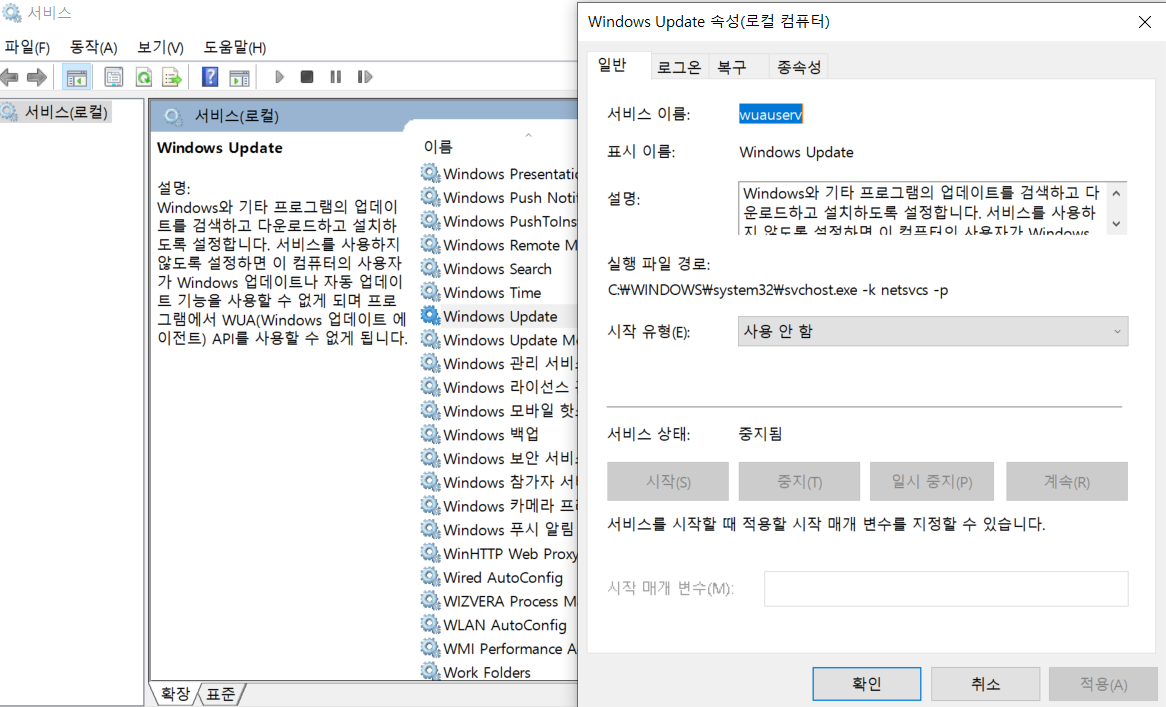The height and width of the screenshot is (707, 1166).
Task: Click the 계속(R) button
Action: [1066, 481]
